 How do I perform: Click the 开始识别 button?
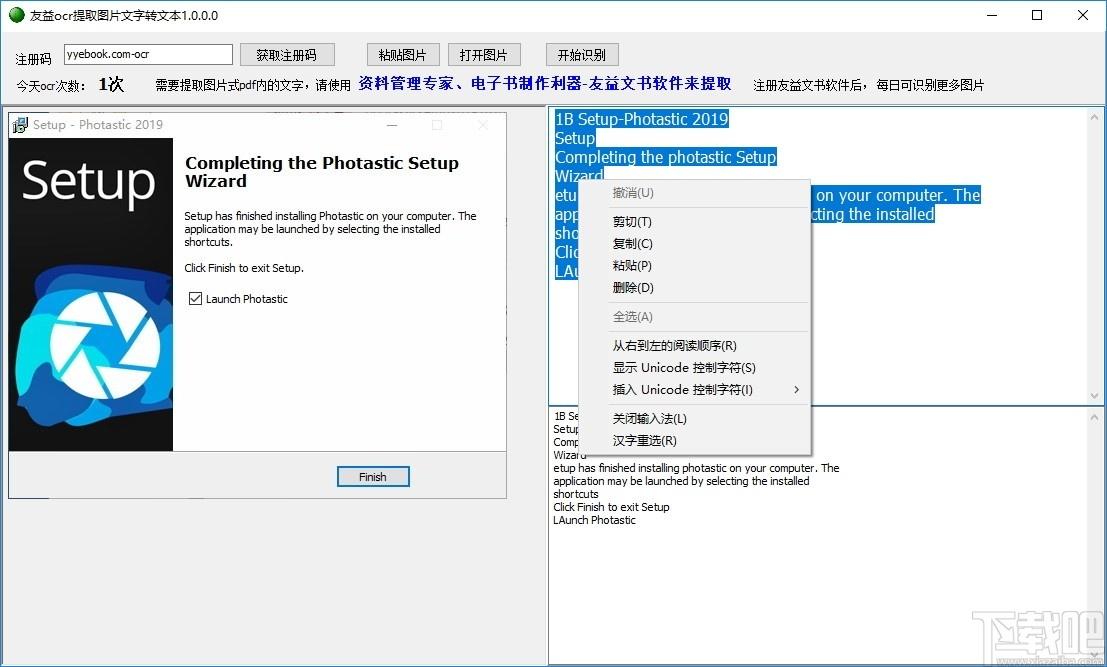[x=582, y=55]
